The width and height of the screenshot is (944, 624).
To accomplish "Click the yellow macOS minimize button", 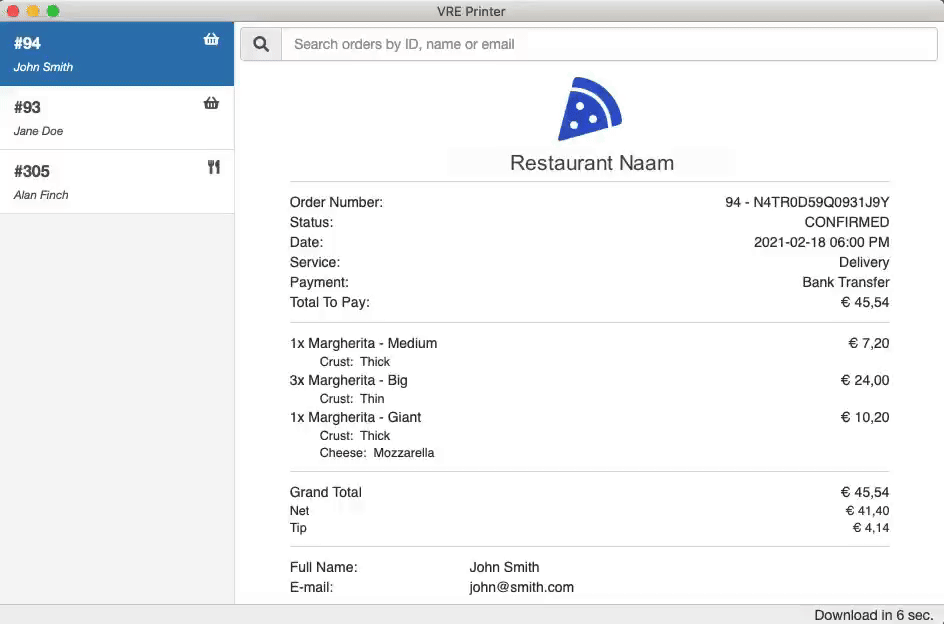I will tap(33, 11).
